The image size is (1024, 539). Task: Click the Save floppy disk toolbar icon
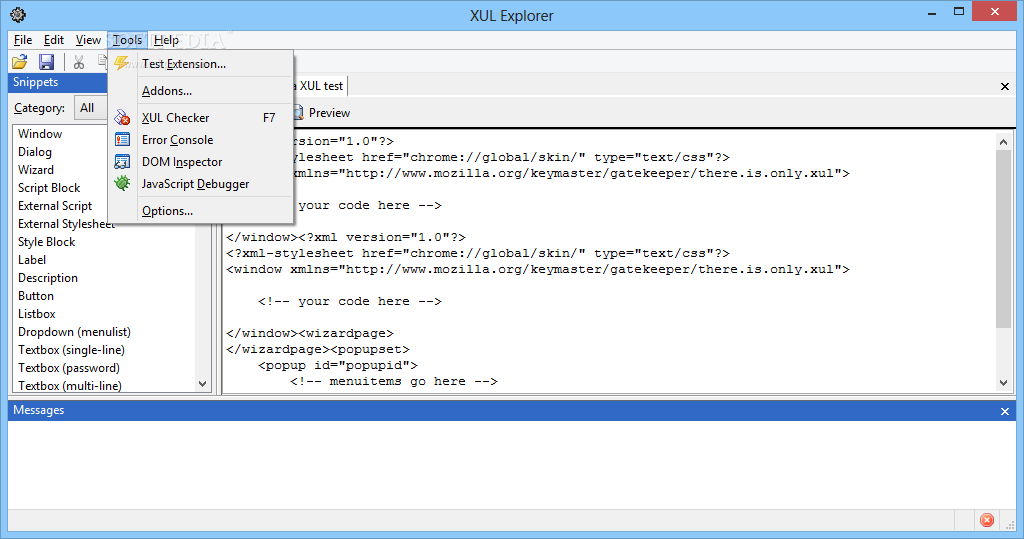46,62
